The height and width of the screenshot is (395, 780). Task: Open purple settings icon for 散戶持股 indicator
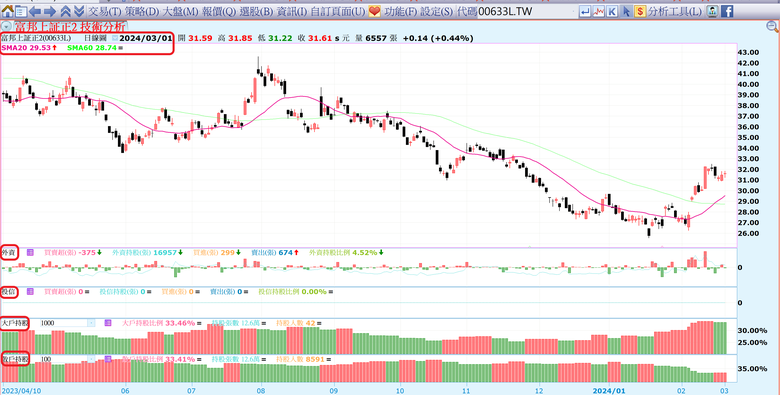[x=108, y=359]
